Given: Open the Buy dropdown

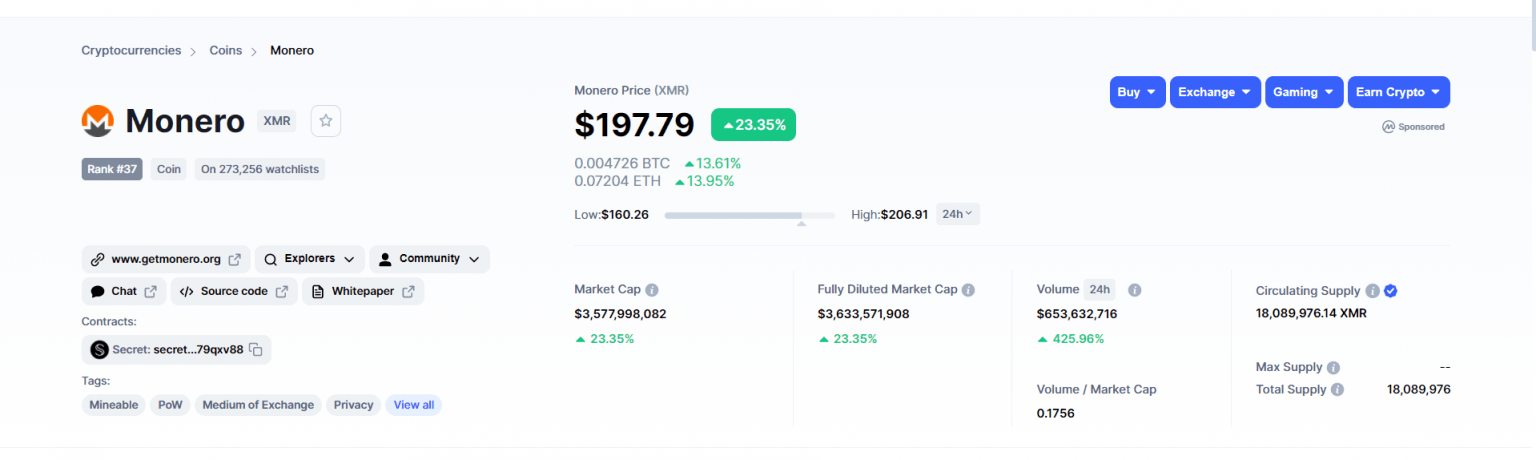Looking at the screenshot, I should 1137,92.
